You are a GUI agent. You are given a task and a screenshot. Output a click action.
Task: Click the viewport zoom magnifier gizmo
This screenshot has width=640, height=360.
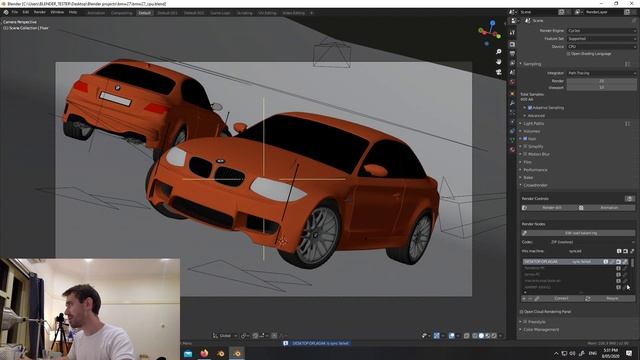[498, 52]
